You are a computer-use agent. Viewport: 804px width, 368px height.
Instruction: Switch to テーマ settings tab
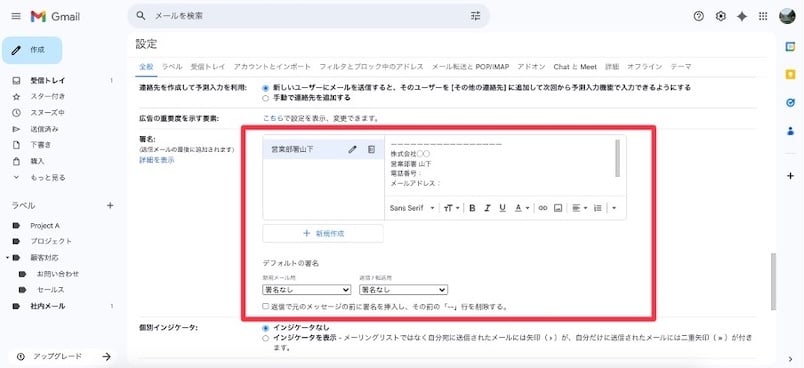click(x=681, y=67)
